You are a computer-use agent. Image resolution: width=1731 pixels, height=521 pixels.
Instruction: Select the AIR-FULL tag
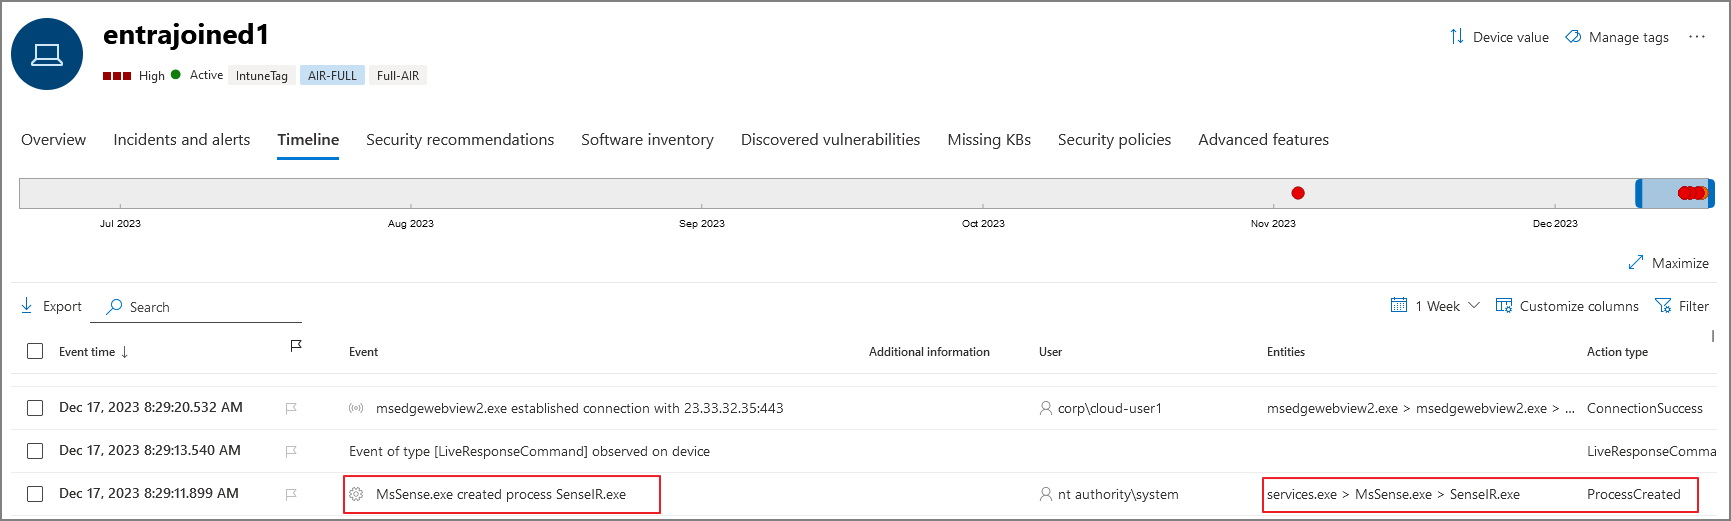[x=332, y=76]
